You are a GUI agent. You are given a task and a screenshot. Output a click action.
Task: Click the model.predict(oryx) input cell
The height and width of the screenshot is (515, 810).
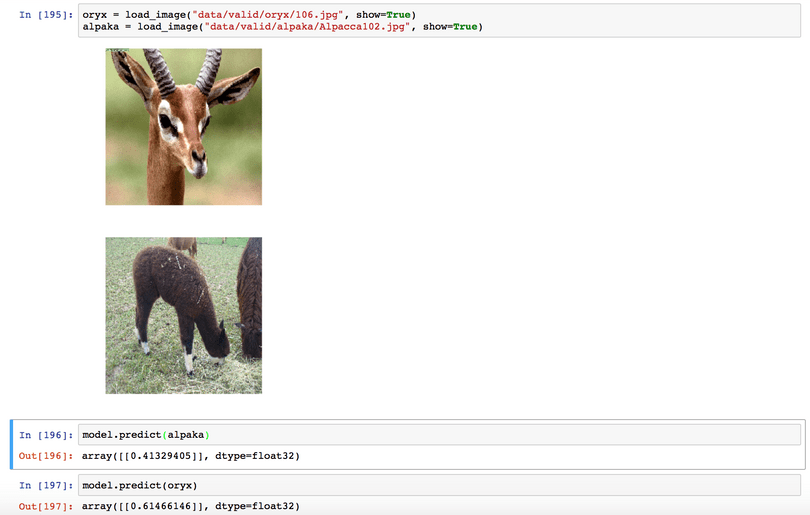(x=439, y=486)
